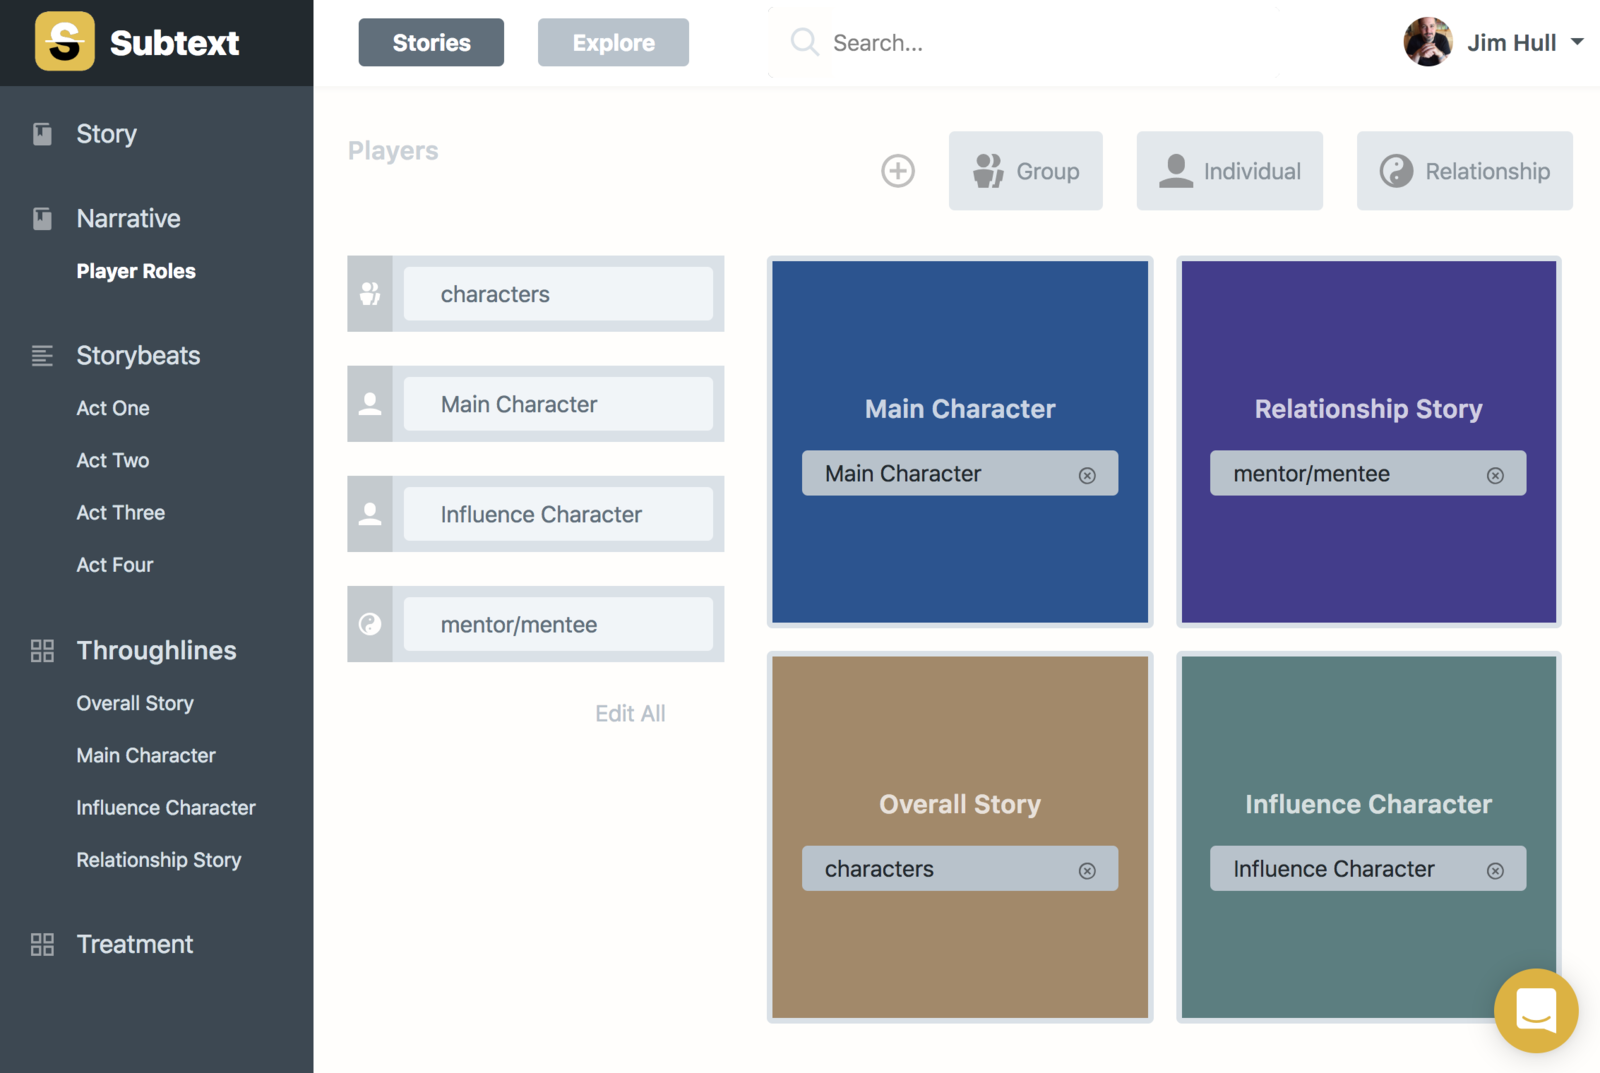Select the characters player field
Screen dimensions: 1600x1073
558,294
